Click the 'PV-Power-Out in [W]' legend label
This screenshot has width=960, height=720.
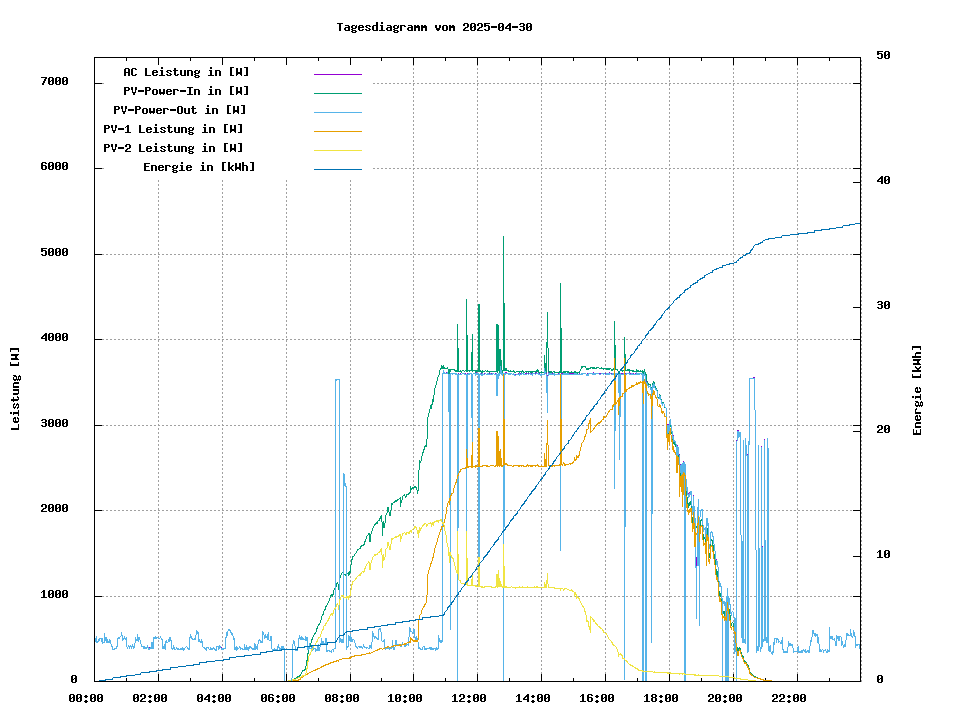179,110
